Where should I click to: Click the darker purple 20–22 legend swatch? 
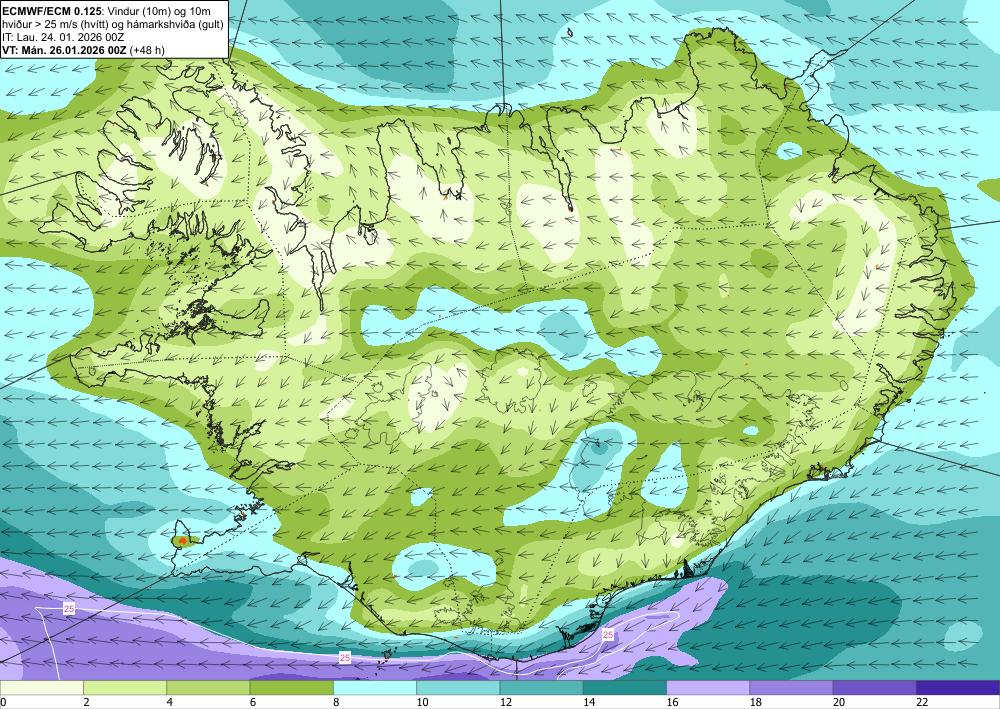tap(875, 688)
